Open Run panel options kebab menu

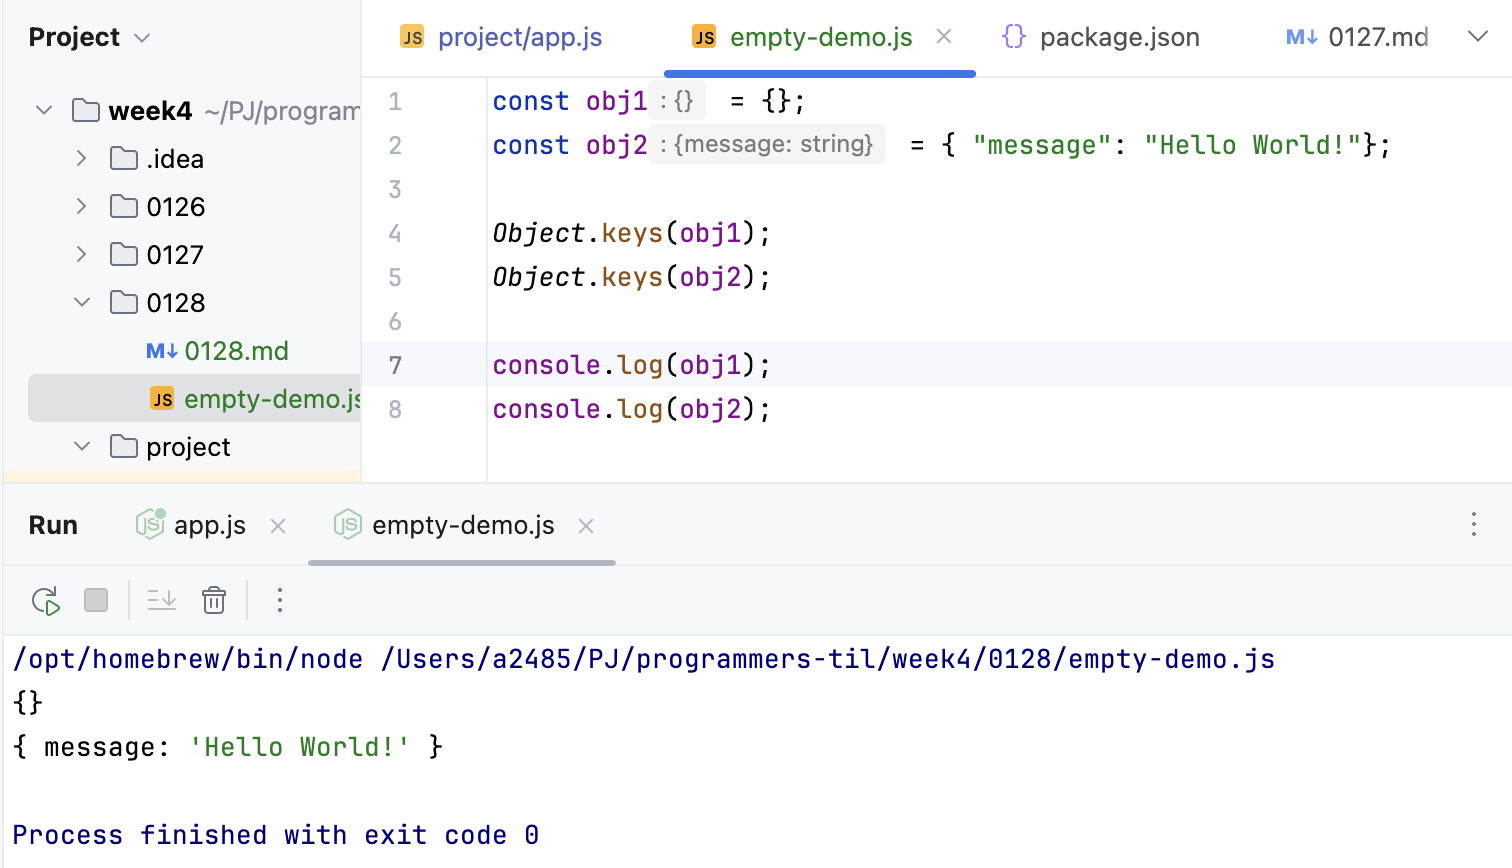pos(1474,525)
